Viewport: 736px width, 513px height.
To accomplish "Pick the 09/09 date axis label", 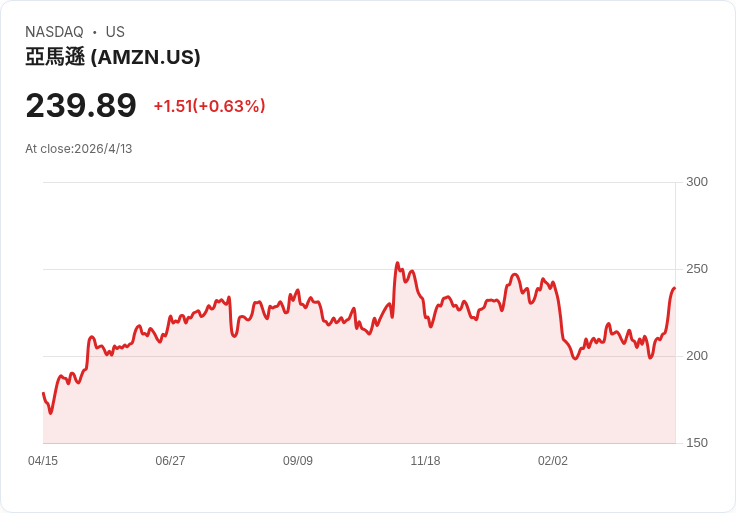I will tap(298, 461).
